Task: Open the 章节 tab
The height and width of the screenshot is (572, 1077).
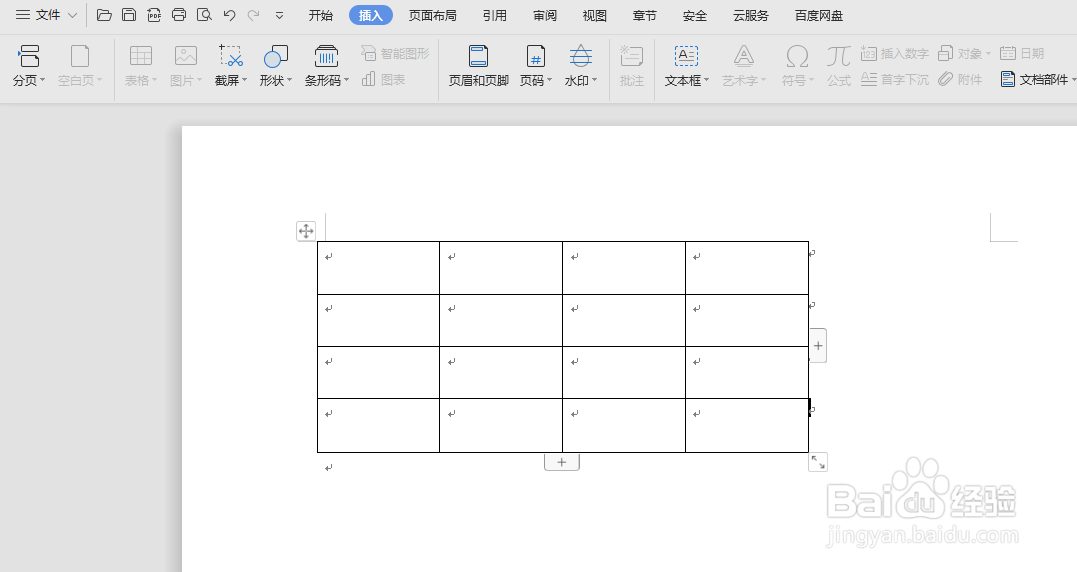Action: tap(644, 15)
